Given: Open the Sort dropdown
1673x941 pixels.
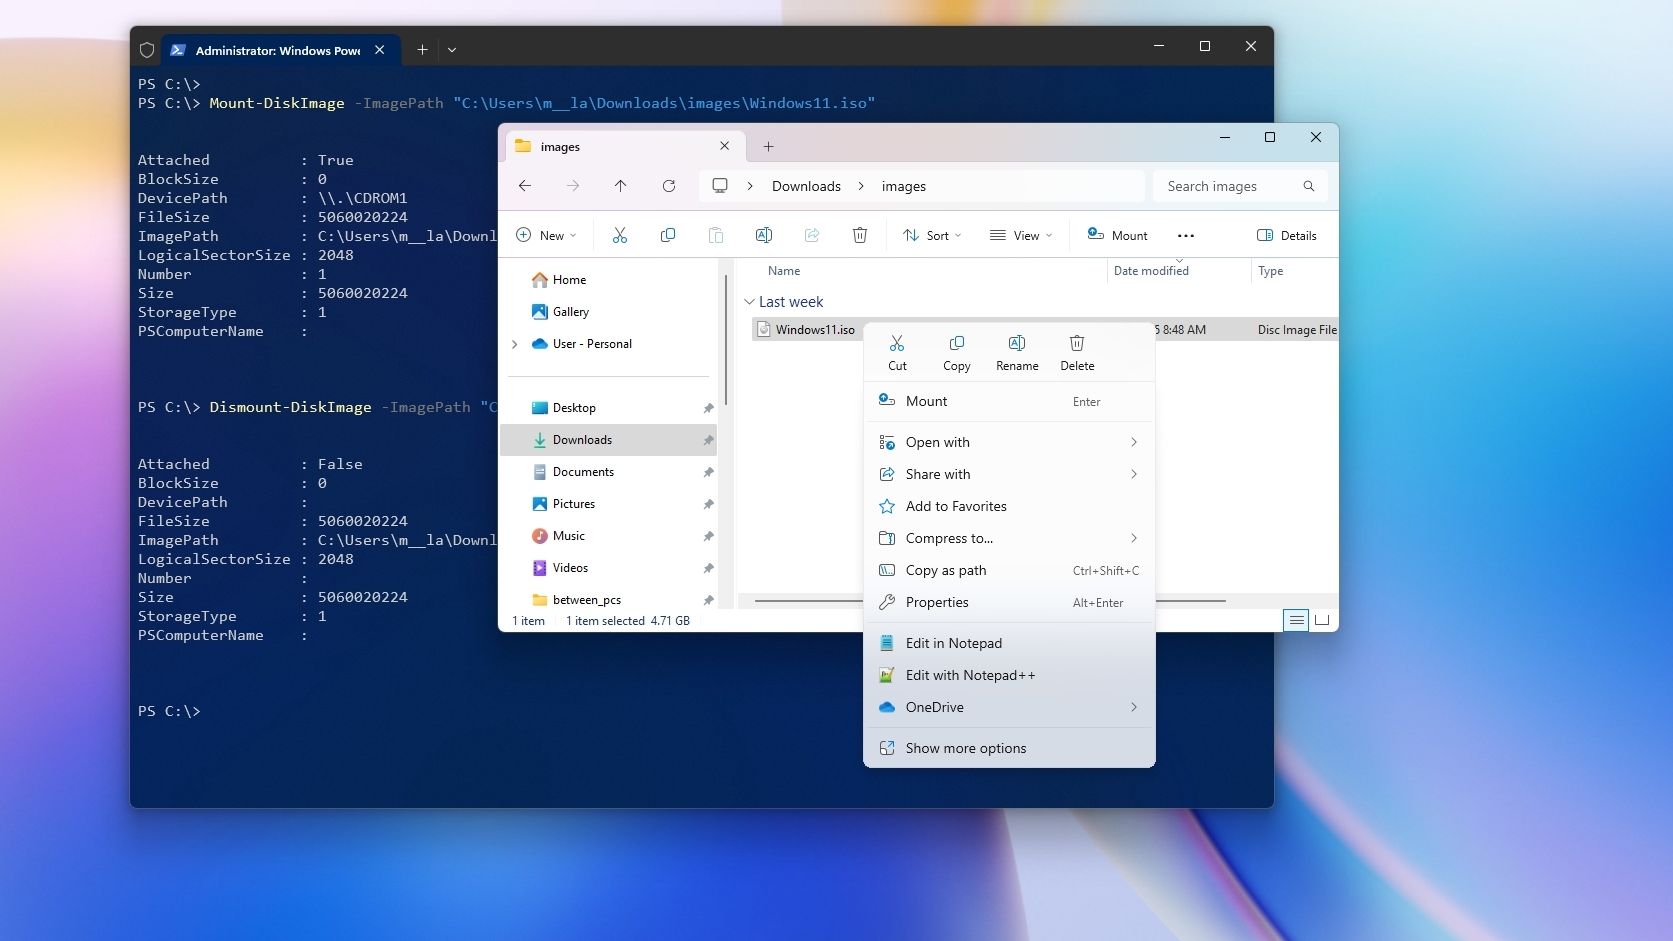Looking at the screenshot, I should (x=931, y=235).
